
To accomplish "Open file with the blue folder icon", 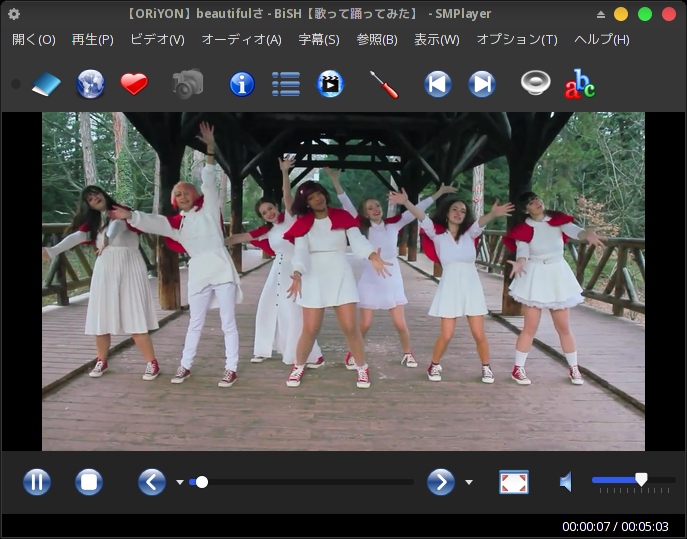I will (46, 84).
